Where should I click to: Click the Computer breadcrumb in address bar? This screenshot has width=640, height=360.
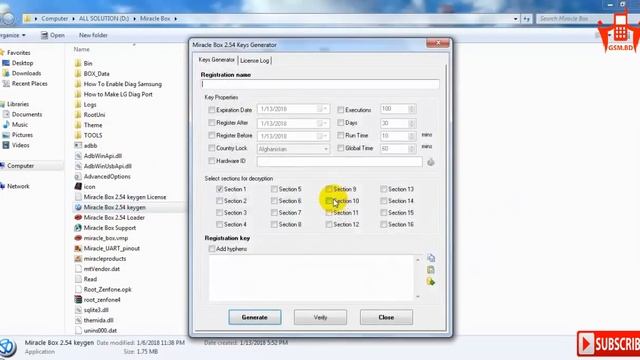[x=55, y=19]
